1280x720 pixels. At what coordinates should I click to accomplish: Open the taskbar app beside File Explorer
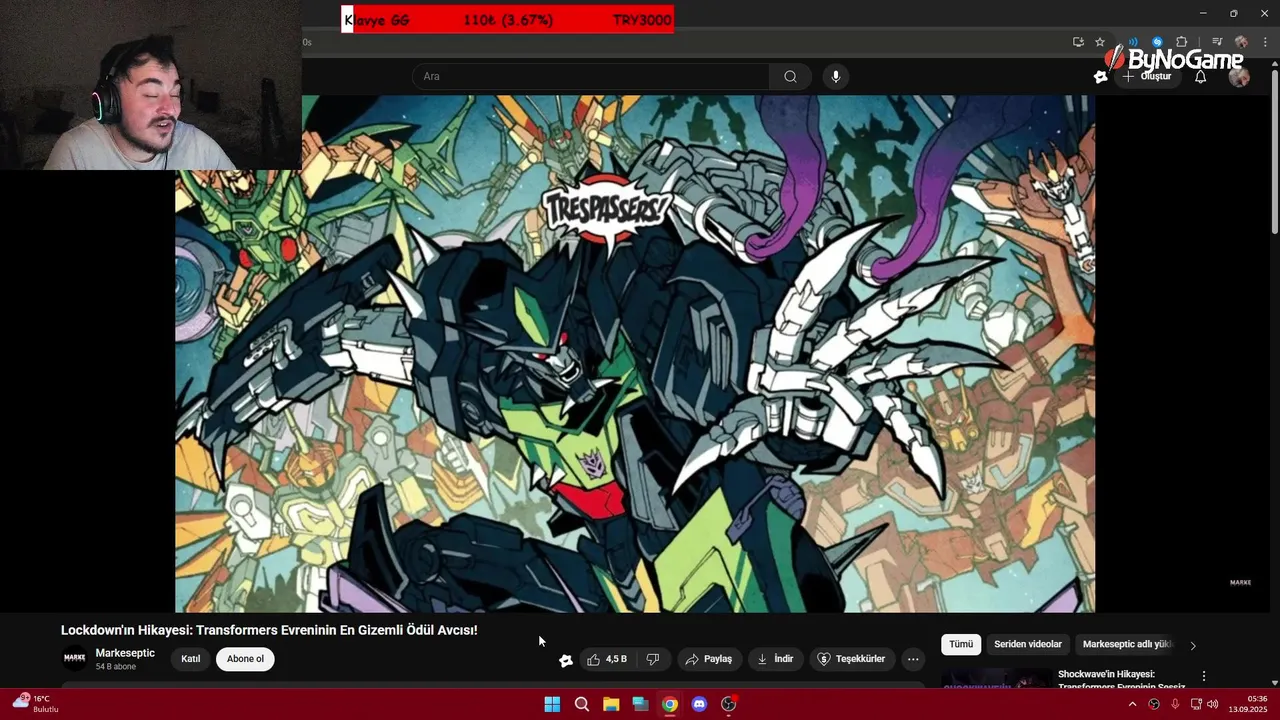click(x=640, y=704)
